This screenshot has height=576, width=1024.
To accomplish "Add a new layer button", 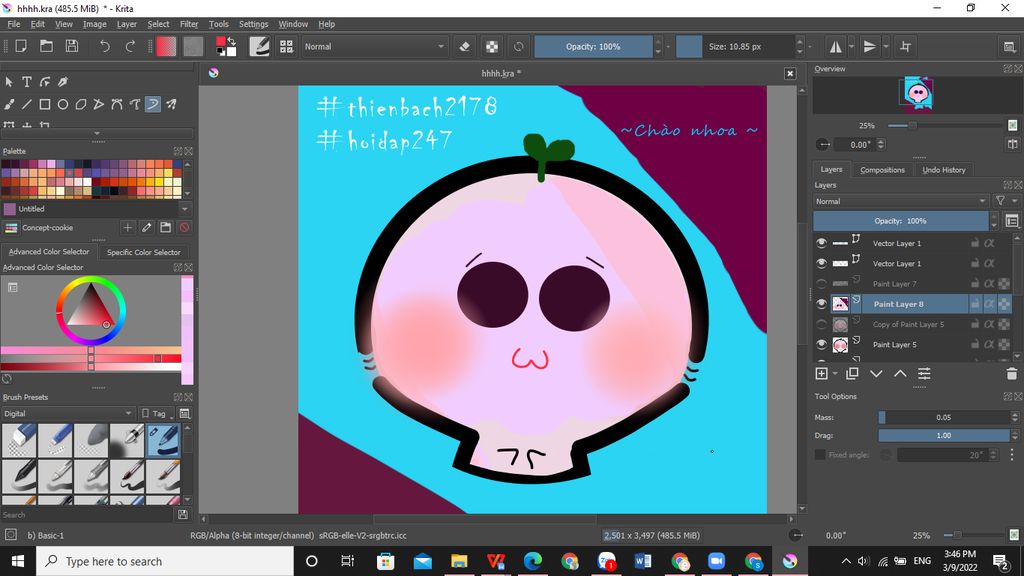I will (822, 374).
